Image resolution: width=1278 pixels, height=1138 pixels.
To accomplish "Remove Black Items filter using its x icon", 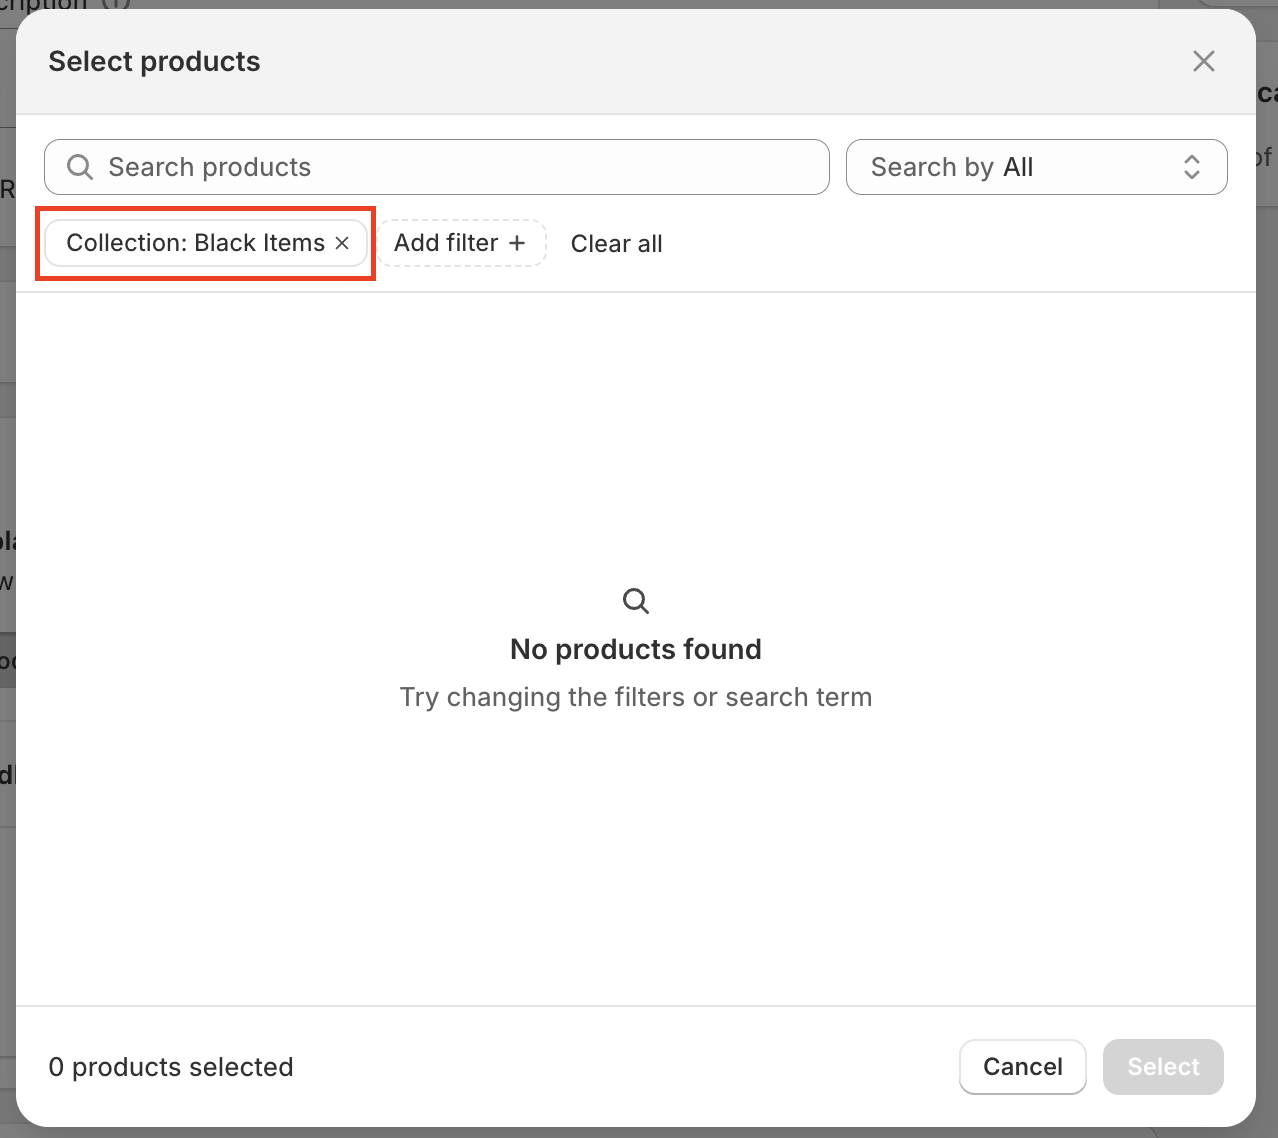I will (342, 243).
